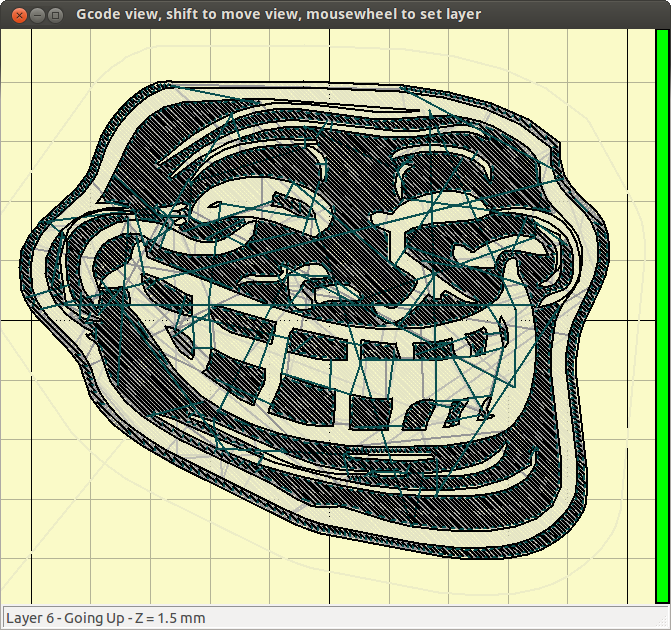Close the Gcode view window
This screenshot has height=630, width=671.
[16, 14]
